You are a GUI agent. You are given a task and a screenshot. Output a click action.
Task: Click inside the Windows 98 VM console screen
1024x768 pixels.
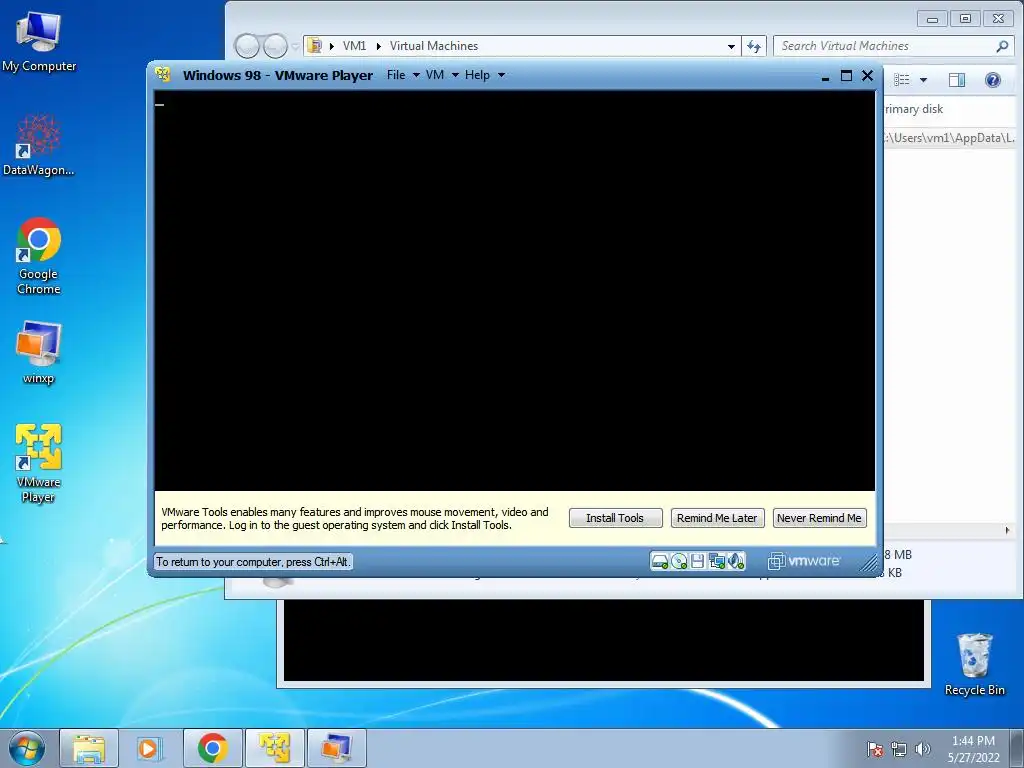coord(515,291)
